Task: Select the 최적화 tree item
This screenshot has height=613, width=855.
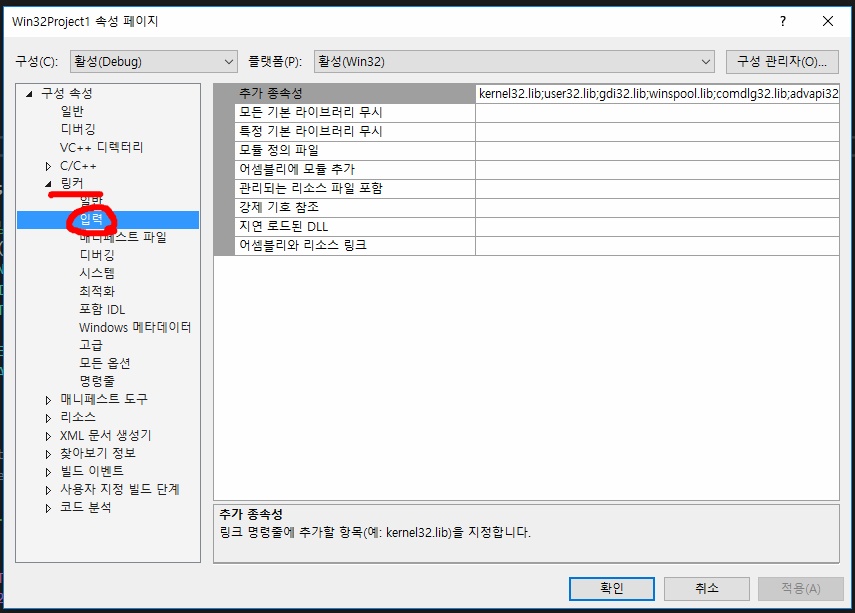Action: click(x=97, y=291)
